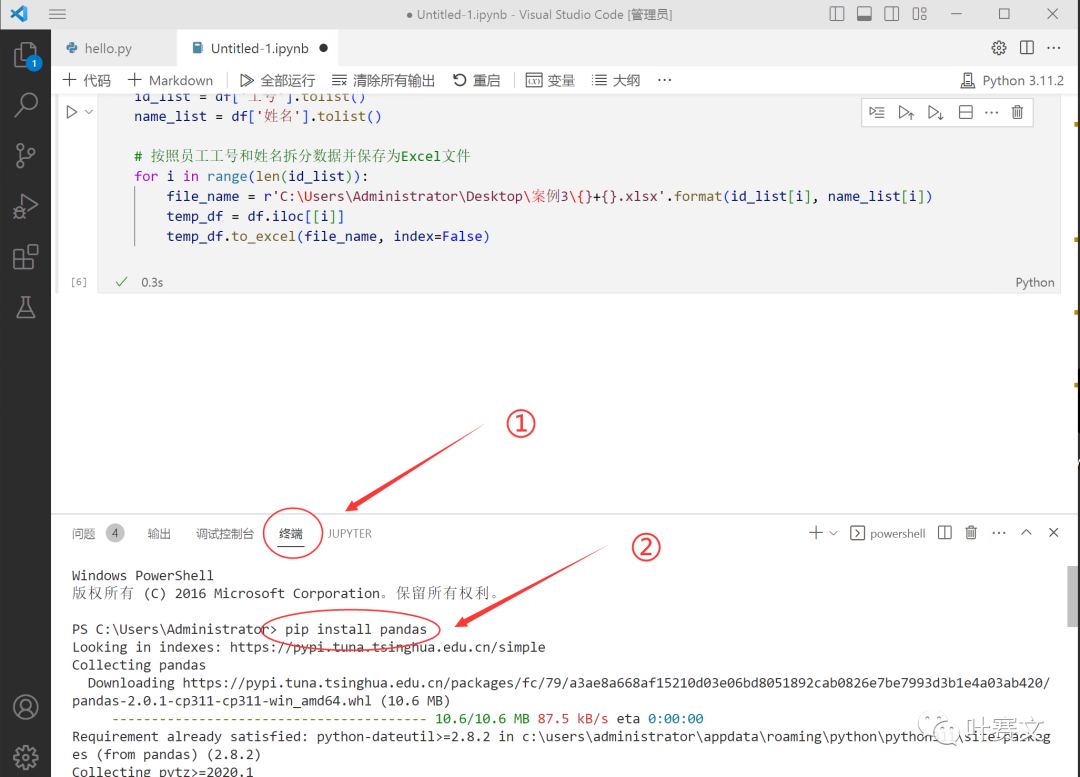
Task: Open Source Control from the Activity Bar
Action: [26, 155]
